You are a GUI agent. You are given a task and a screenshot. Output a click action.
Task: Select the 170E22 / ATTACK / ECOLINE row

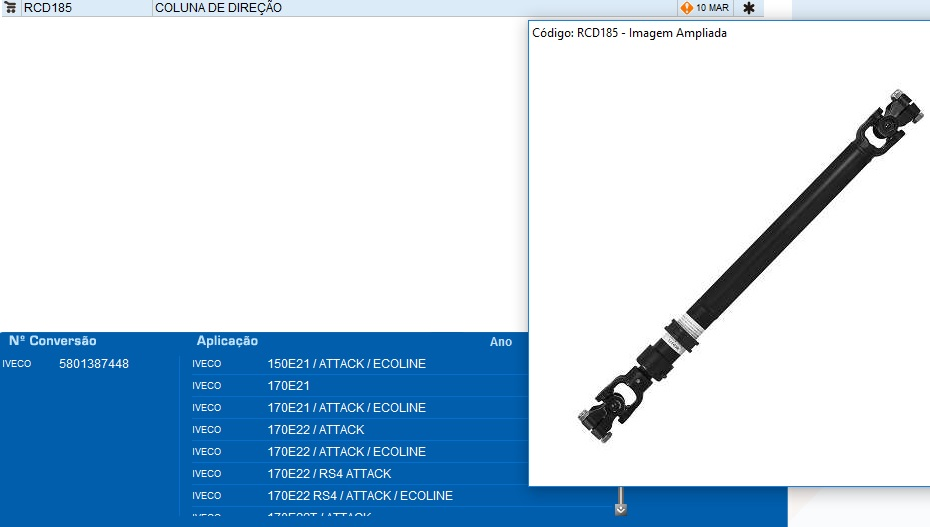(x=346, y=452)
